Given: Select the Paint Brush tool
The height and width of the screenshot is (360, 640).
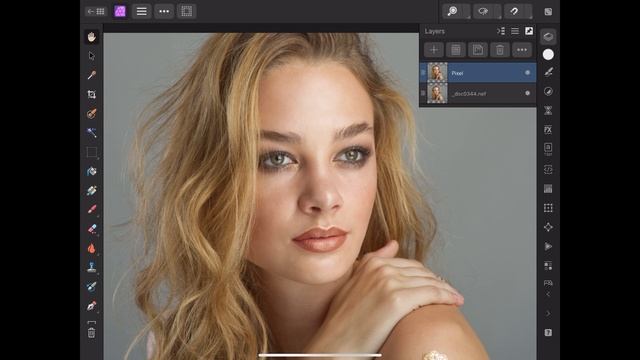Looking at the screenshot, I should [91, 209].
